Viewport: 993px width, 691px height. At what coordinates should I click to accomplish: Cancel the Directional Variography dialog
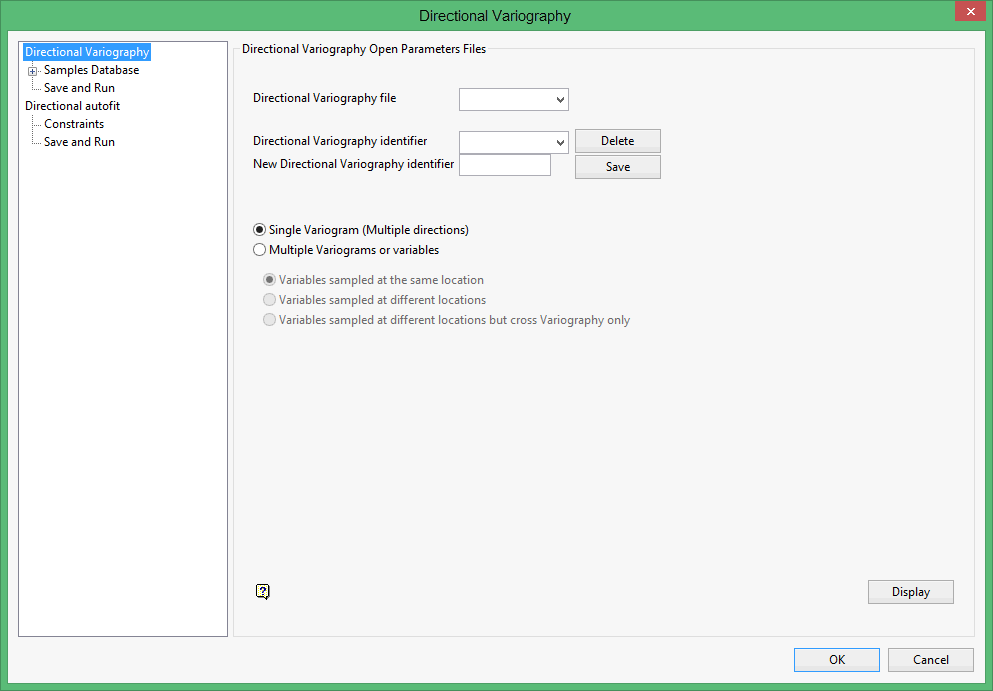tap(930, 660)
